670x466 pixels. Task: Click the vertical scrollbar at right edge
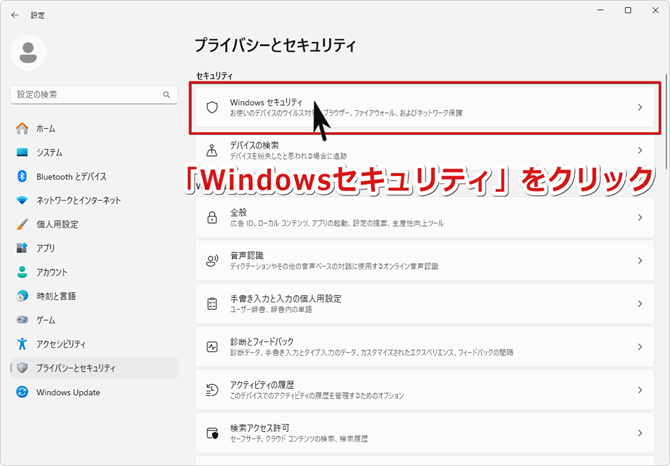coord(666,124)
